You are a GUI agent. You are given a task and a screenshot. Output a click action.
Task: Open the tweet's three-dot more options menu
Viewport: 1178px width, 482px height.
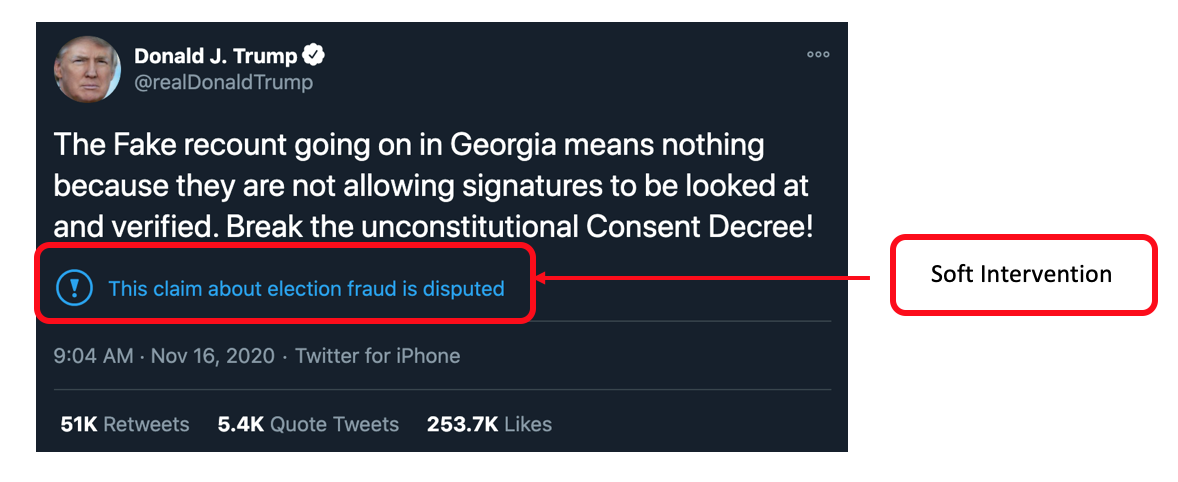(x=818, y=55)
